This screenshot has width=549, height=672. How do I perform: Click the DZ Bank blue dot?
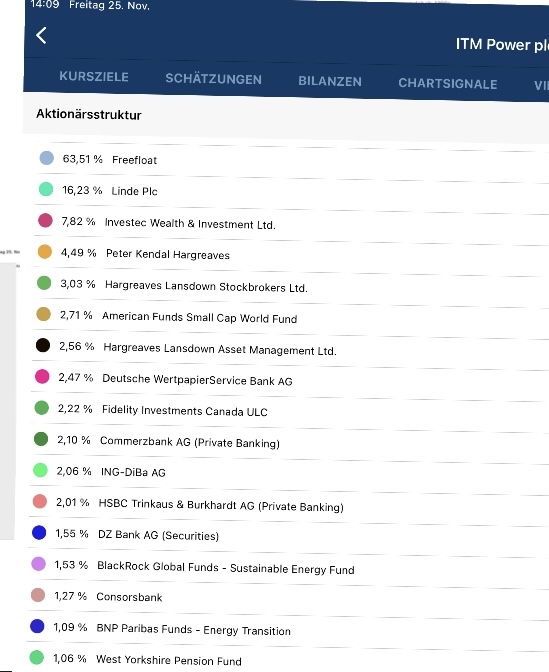coord(39,533)
